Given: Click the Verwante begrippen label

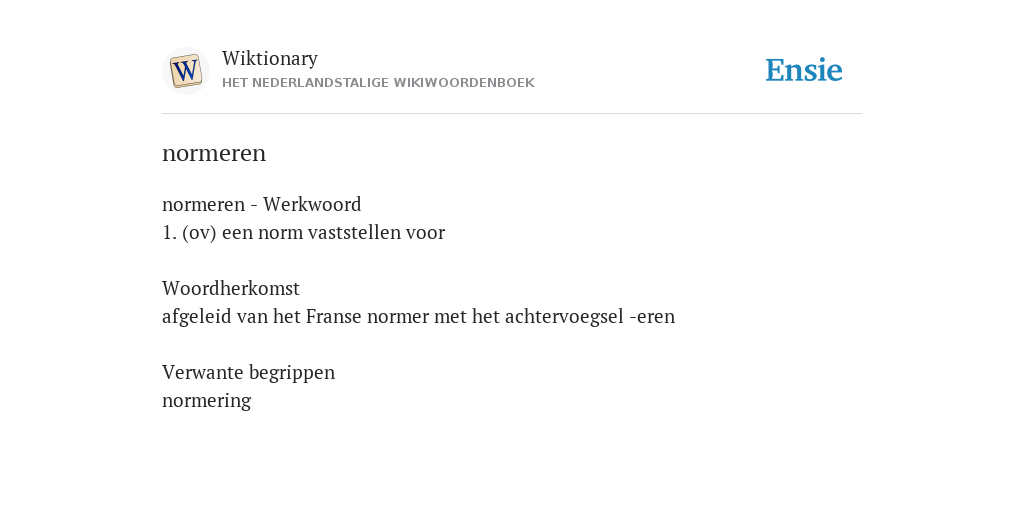Looking at the screenshot, I should click(248, 372).
